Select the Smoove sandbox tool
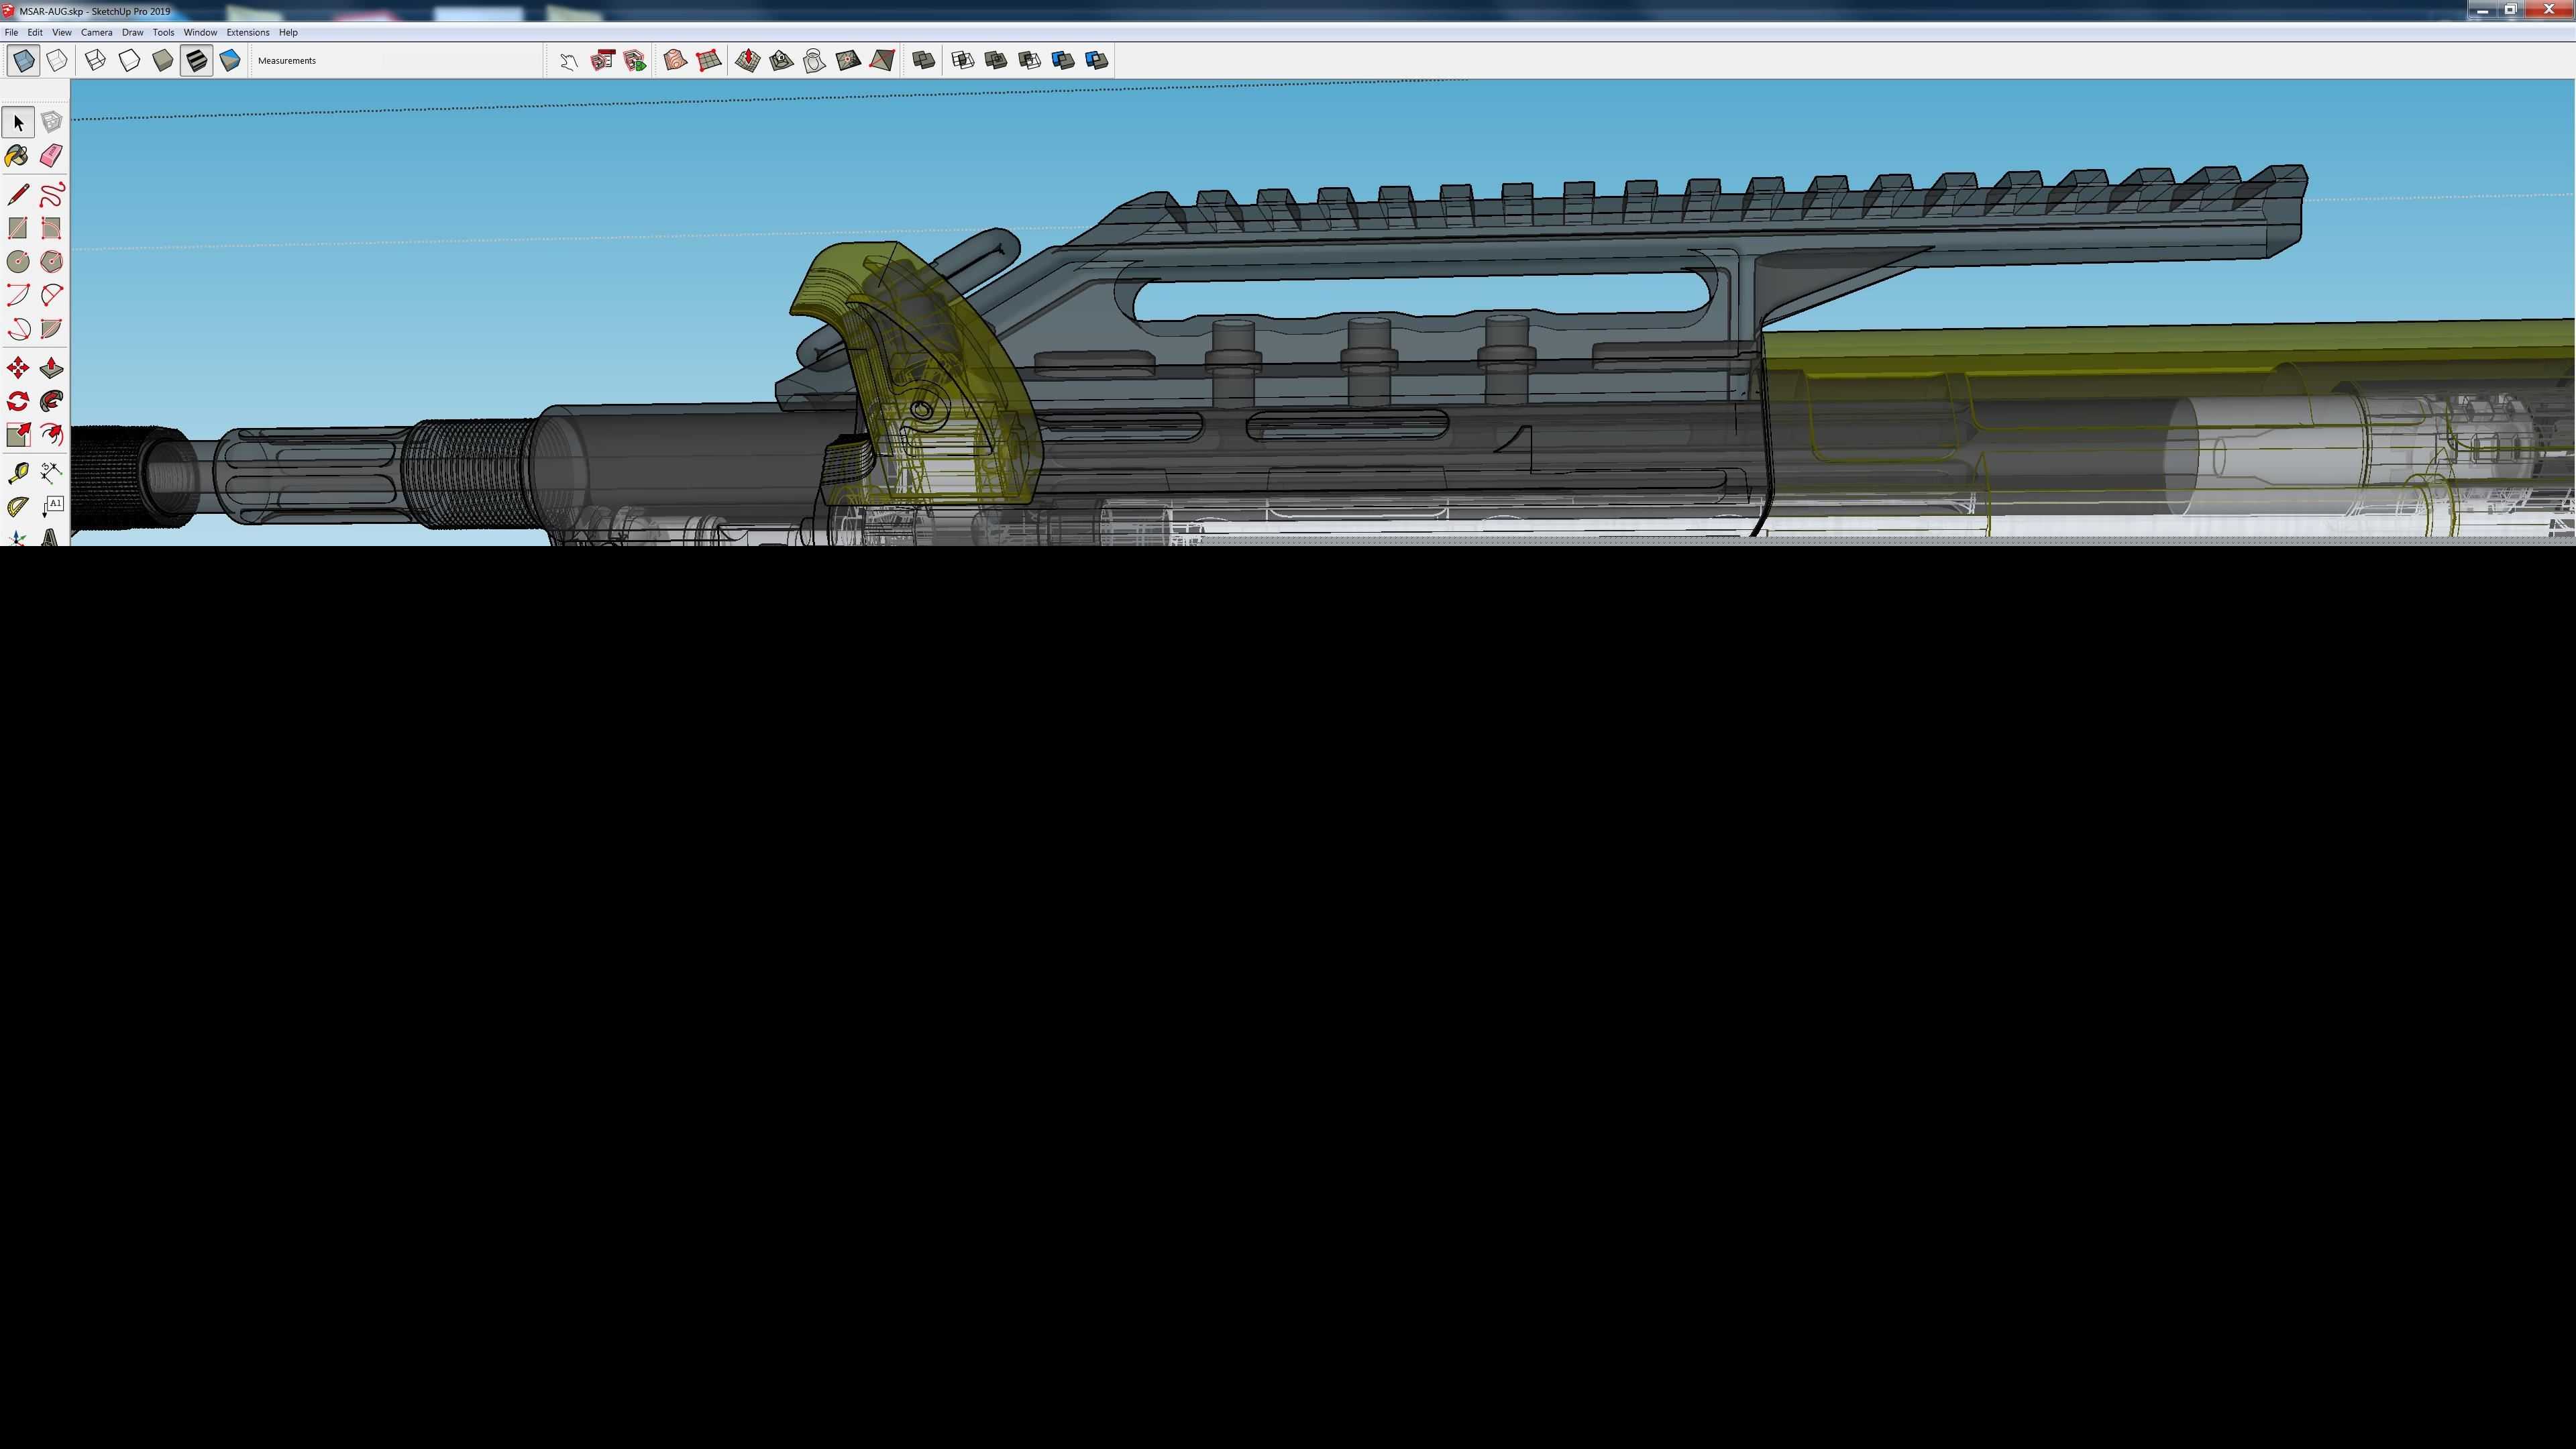 pyautogui.click(x=747, y=61)
